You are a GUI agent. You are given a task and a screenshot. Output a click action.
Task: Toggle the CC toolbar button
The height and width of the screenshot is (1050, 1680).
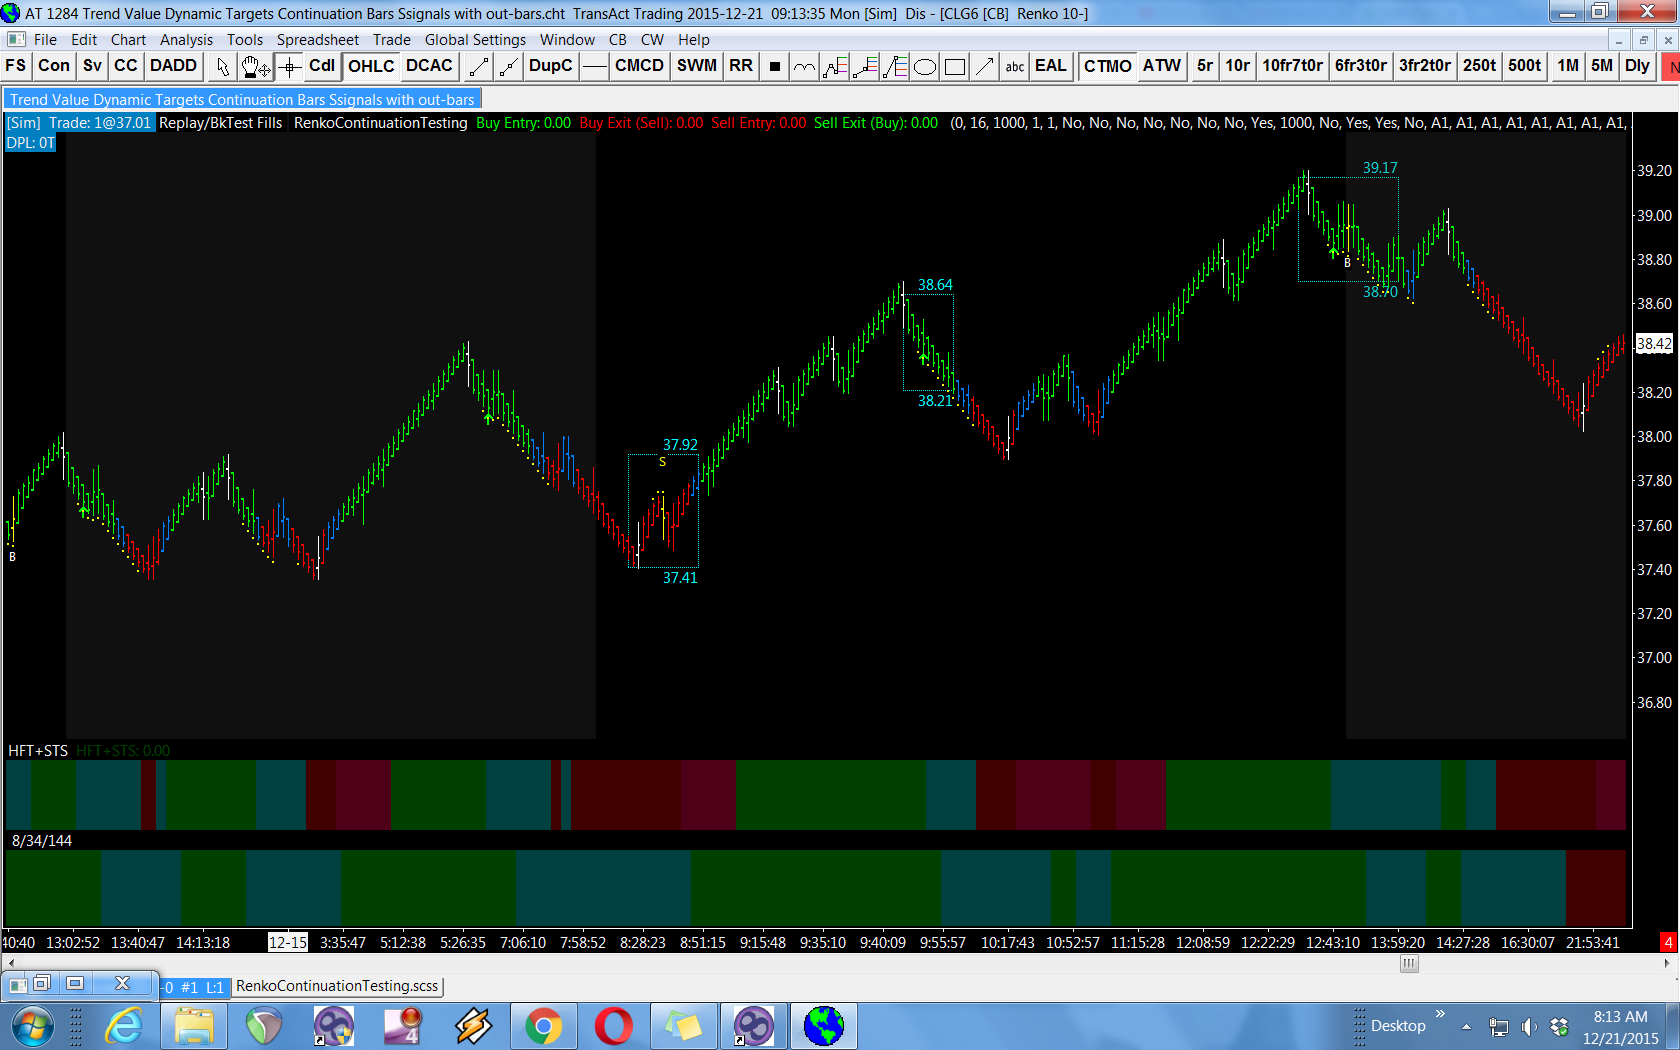pyautogui.click(x=125, y=66)
